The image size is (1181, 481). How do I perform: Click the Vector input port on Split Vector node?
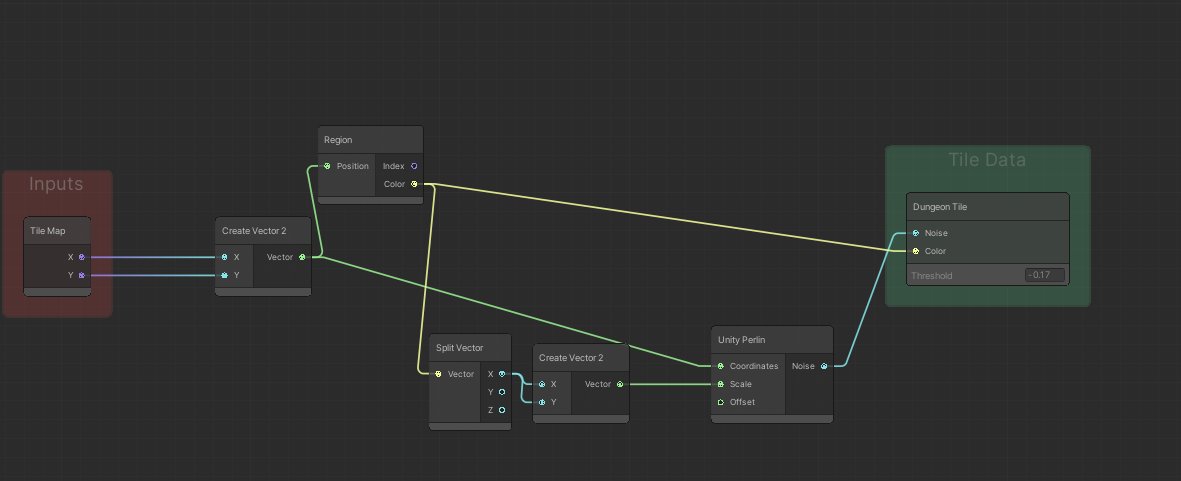click(438, 374)
